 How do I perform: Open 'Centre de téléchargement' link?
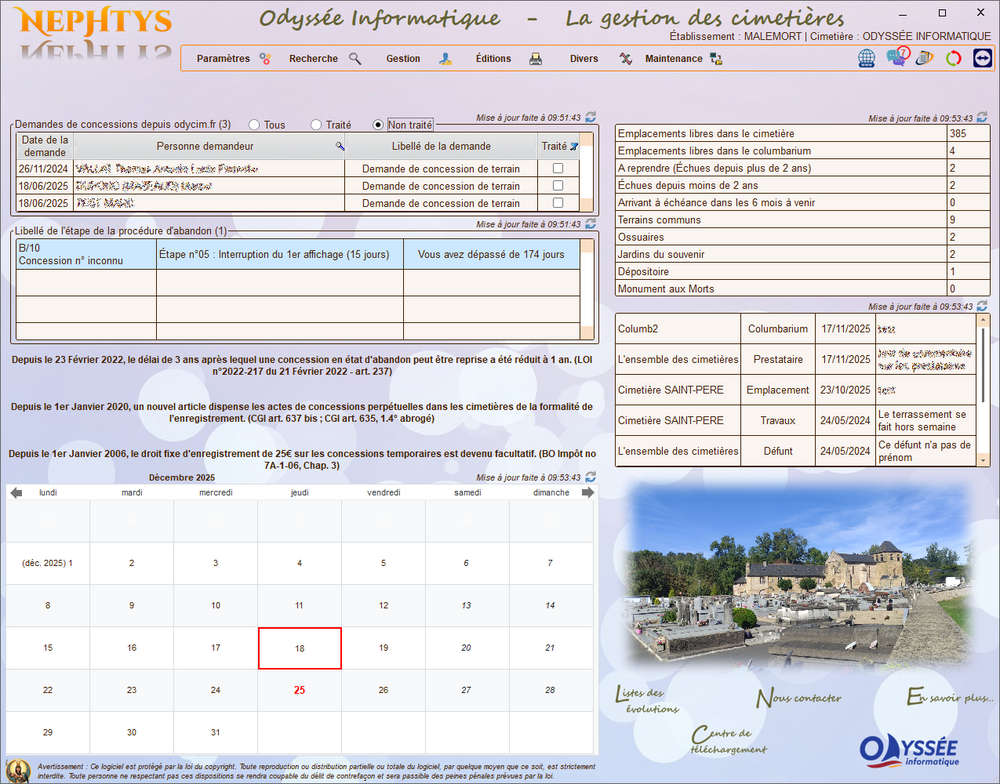point(729,741)
